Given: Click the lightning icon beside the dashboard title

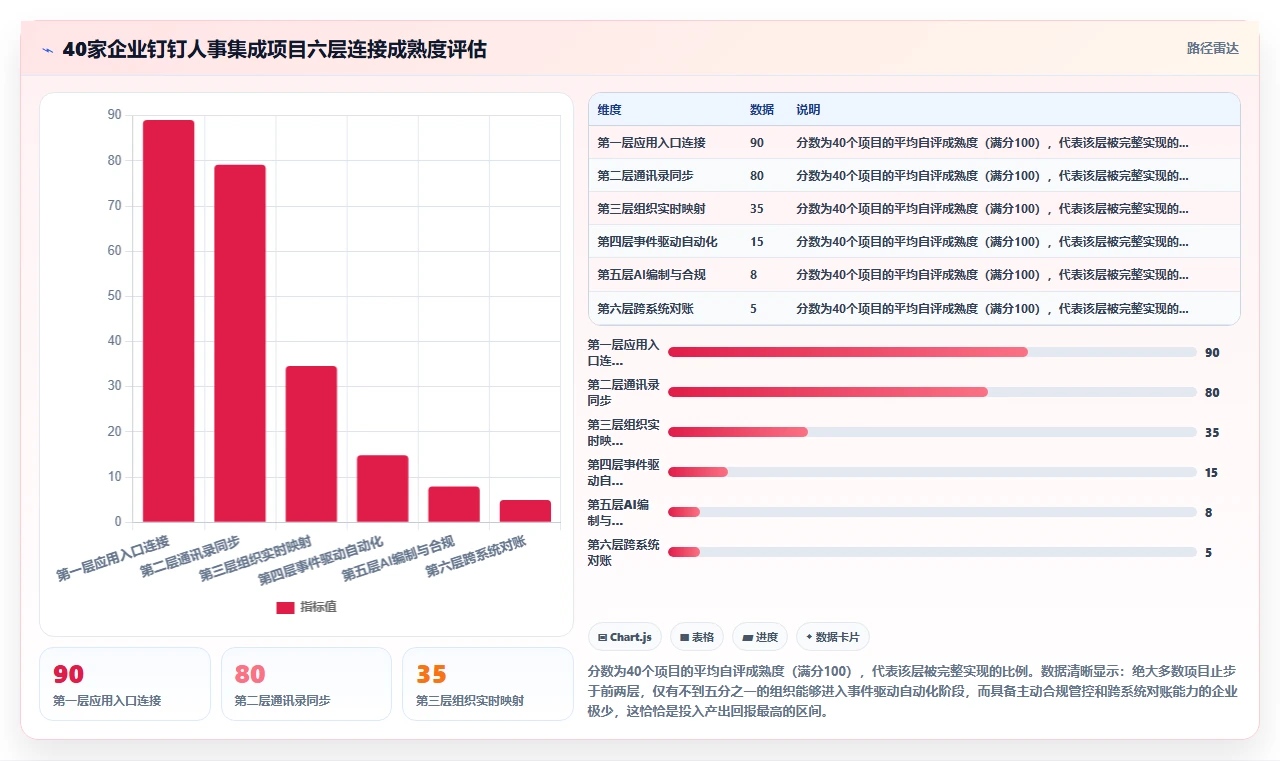Looking at the screenshot, I should tap(48, 50).
